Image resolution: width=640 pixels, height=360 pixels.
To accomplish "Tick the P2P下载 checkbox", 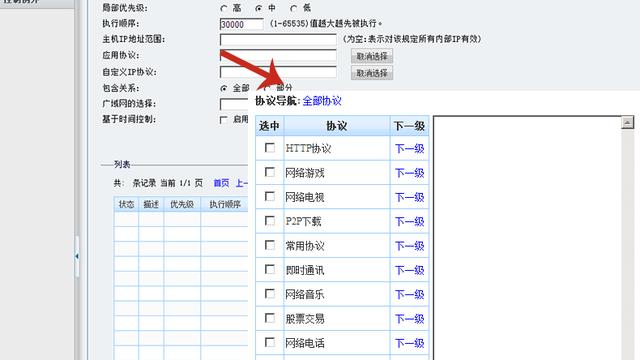I will (269, 221).
